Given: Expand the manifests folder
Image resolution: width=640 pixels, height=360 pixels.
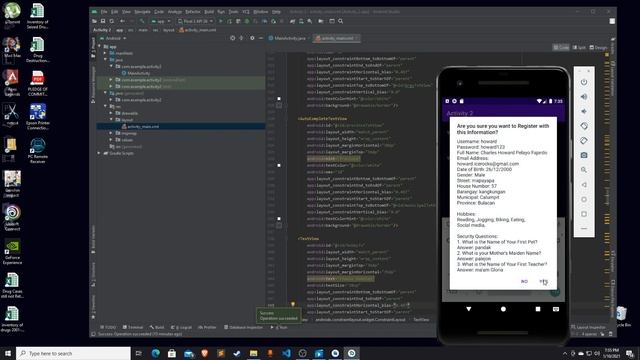Looking at the screenshot, I should 105,53.
